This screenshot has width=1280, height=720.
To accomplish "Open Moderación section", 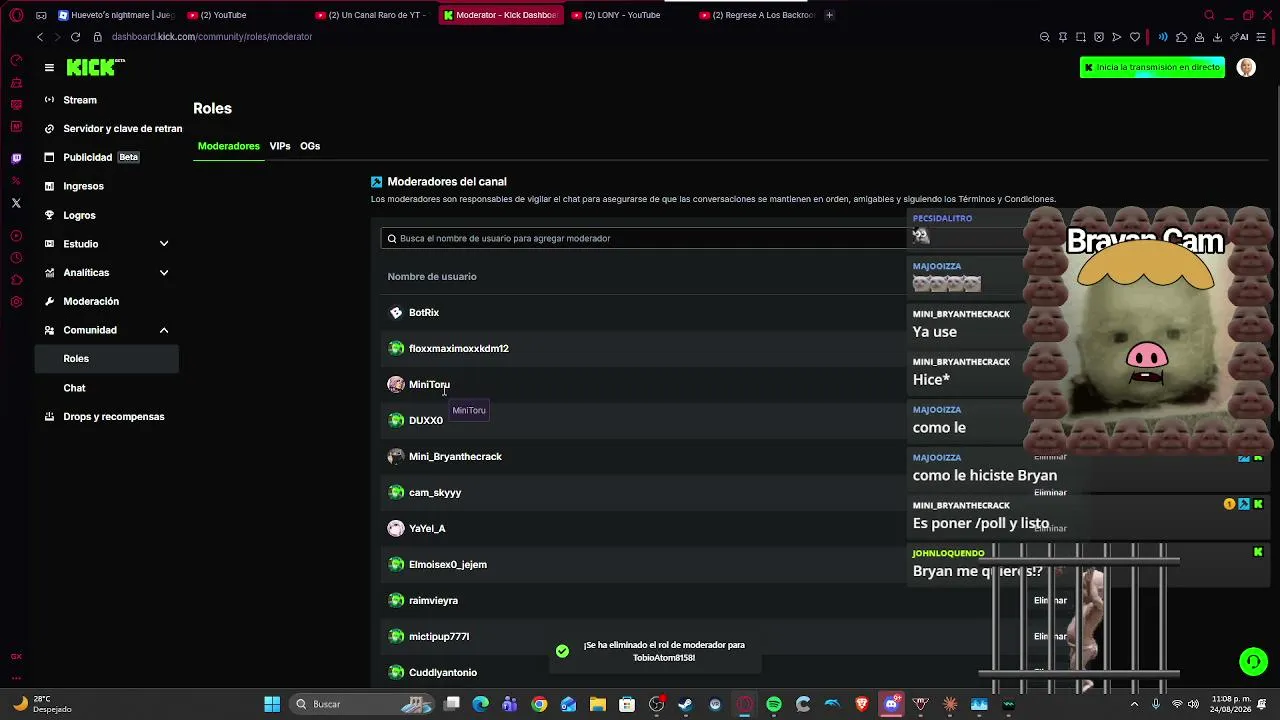I will (x=91, y=301).
